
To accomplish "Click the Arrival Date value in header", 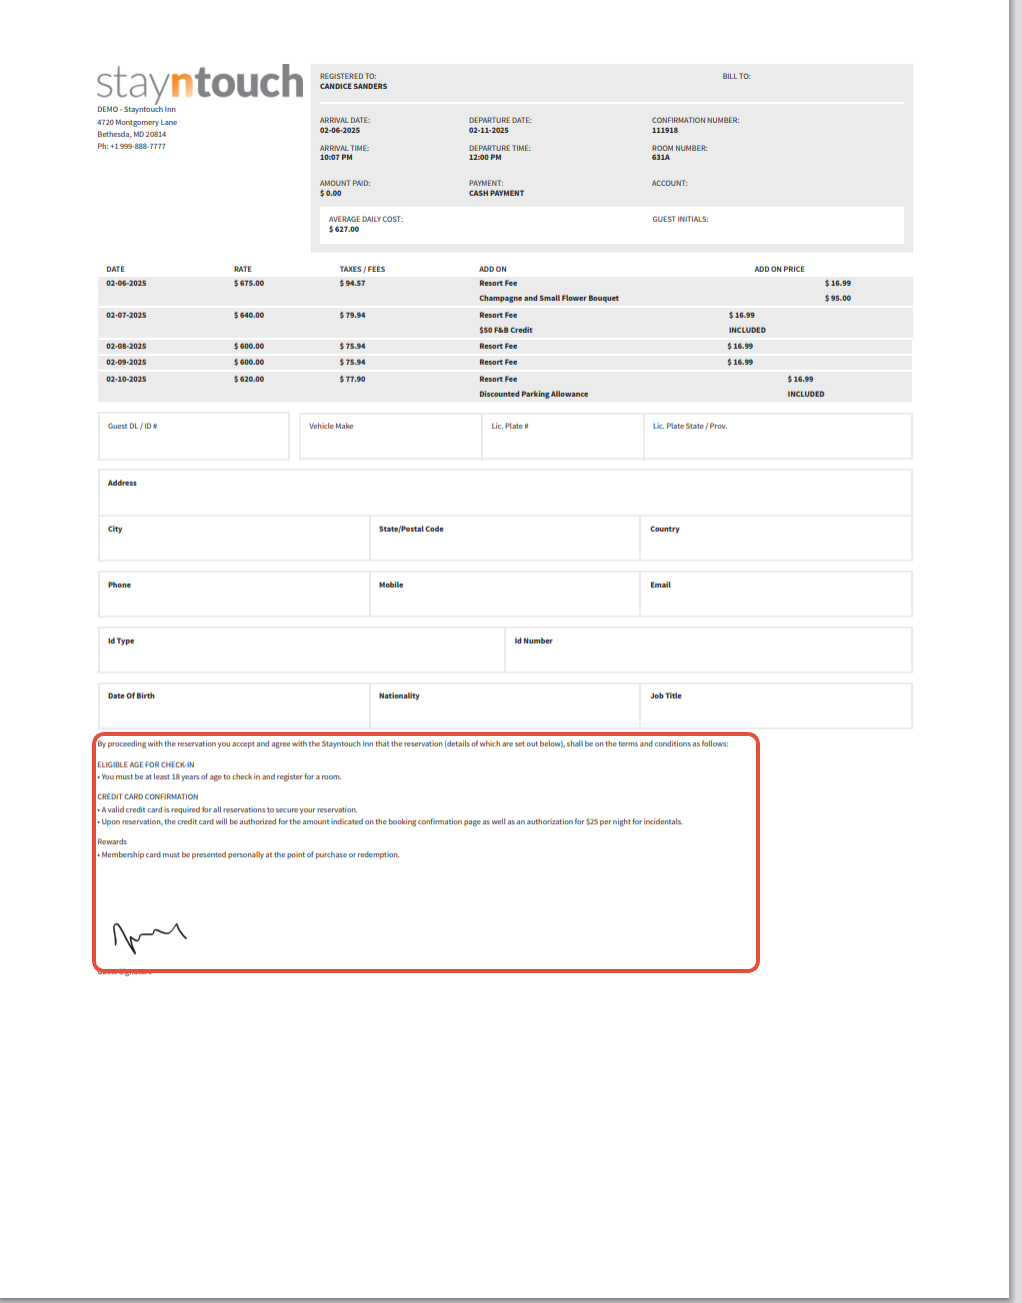I will tap(340, 131).
